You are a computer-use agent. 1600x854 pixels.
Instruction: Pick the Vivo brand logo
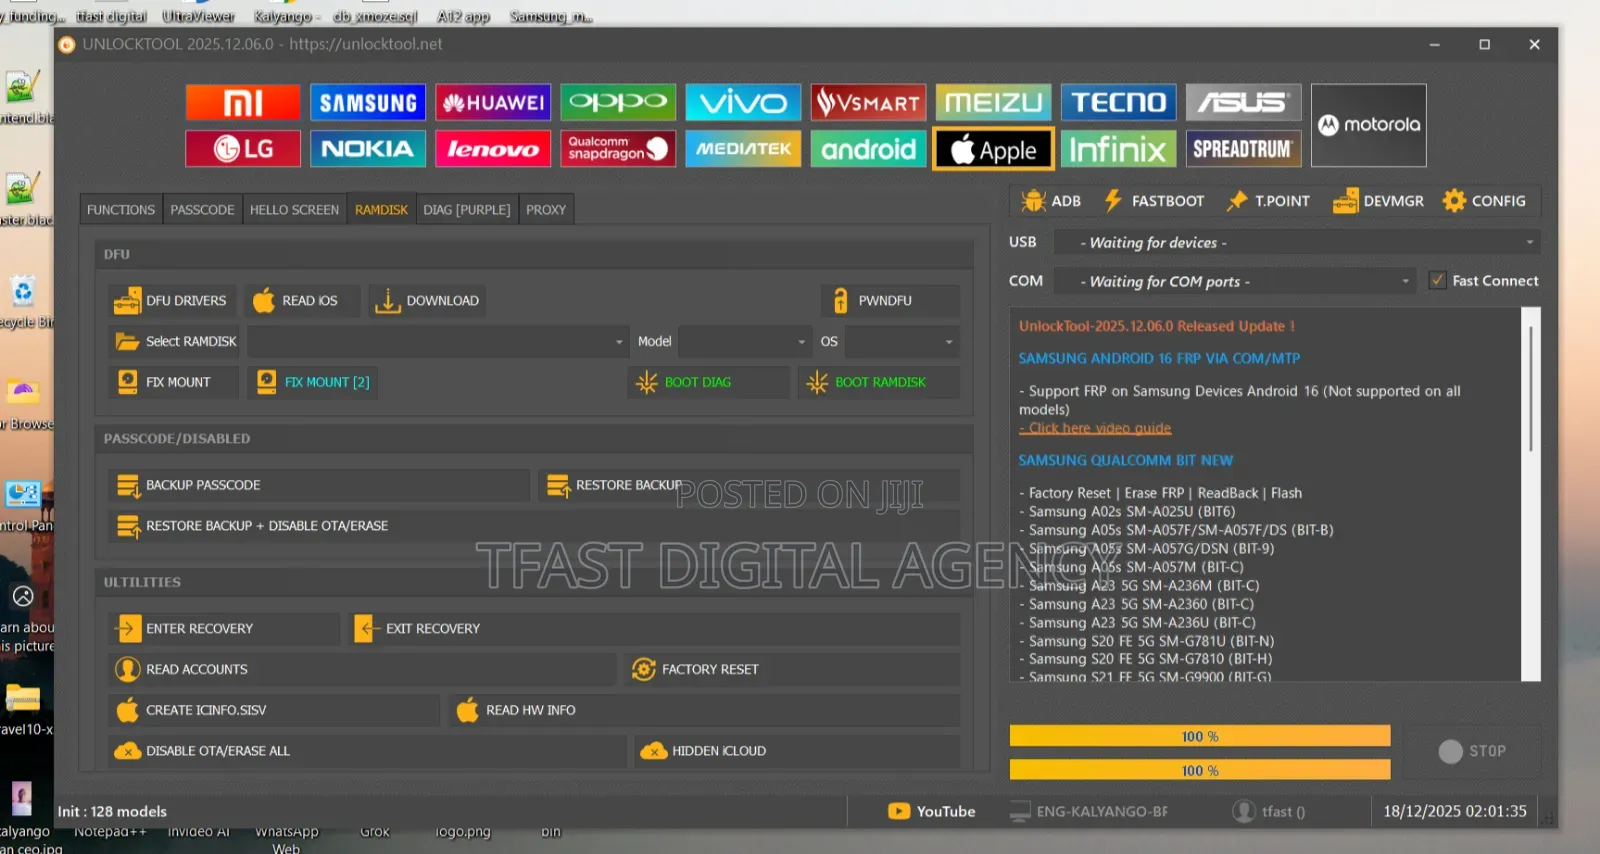pyautogui.click(x=743, y=102)
